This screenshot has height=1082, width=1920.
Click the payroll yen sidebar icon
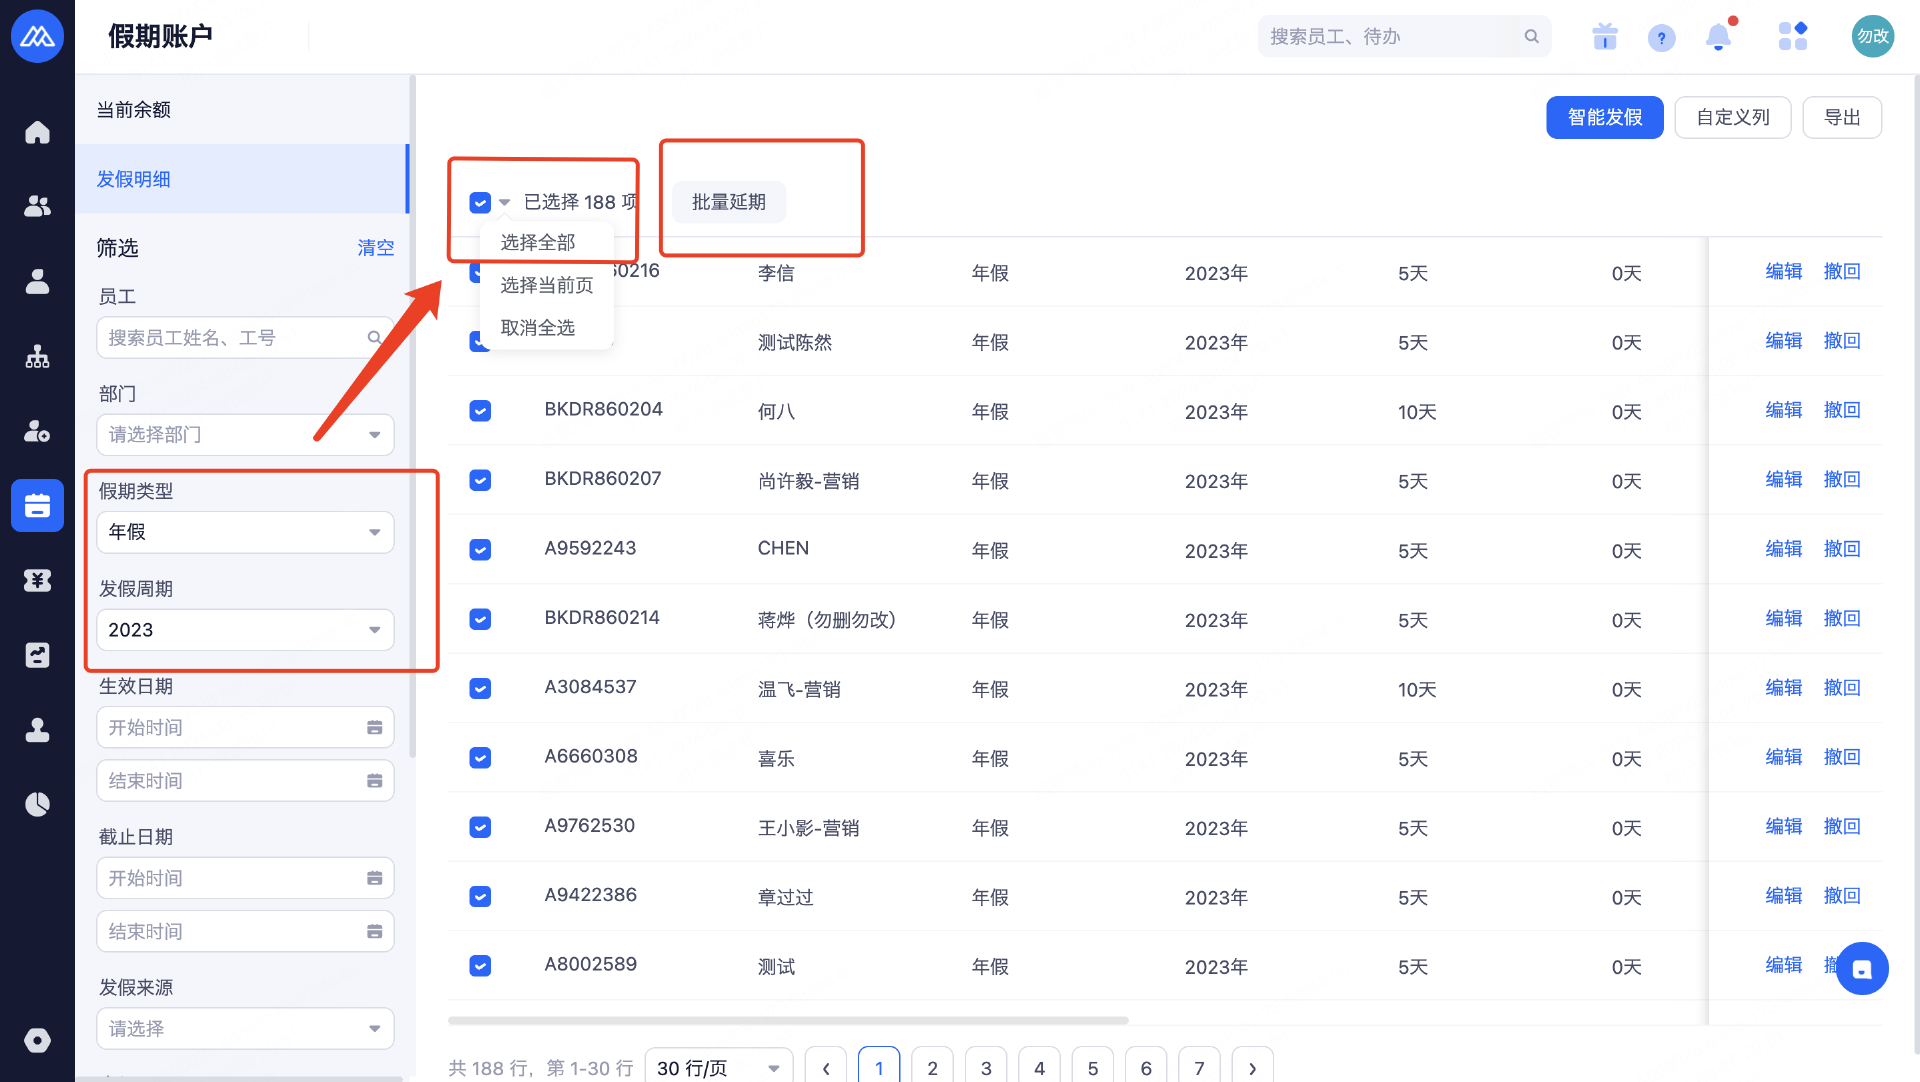point(37,580)
